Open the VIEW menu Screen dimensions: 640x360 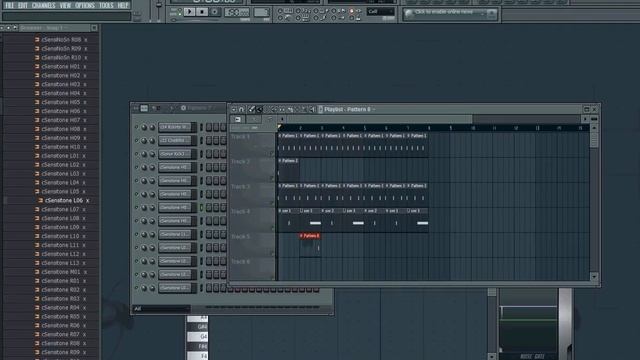(x=65, y=5)
